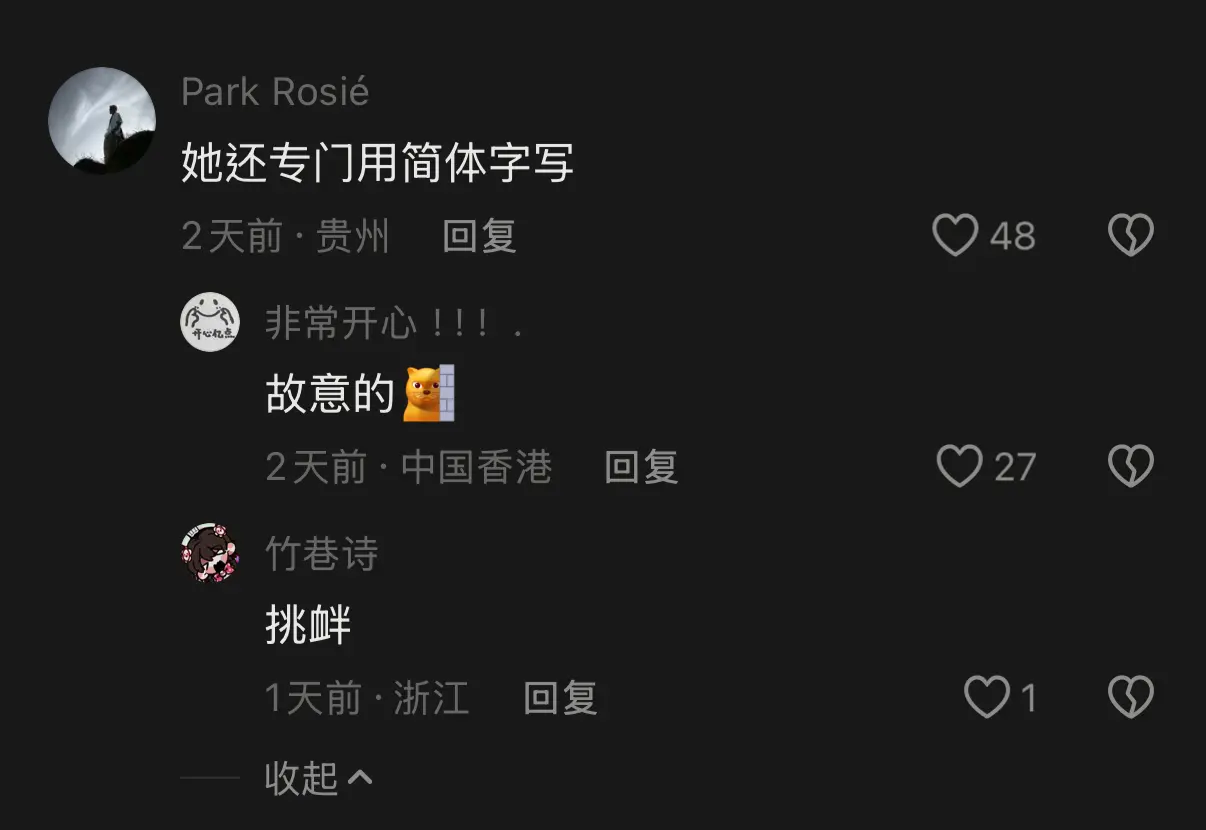Tap broken heart on 故意的 reply
The height and width of the screenshot is (830, 1206).
[x=1131, y=467]
